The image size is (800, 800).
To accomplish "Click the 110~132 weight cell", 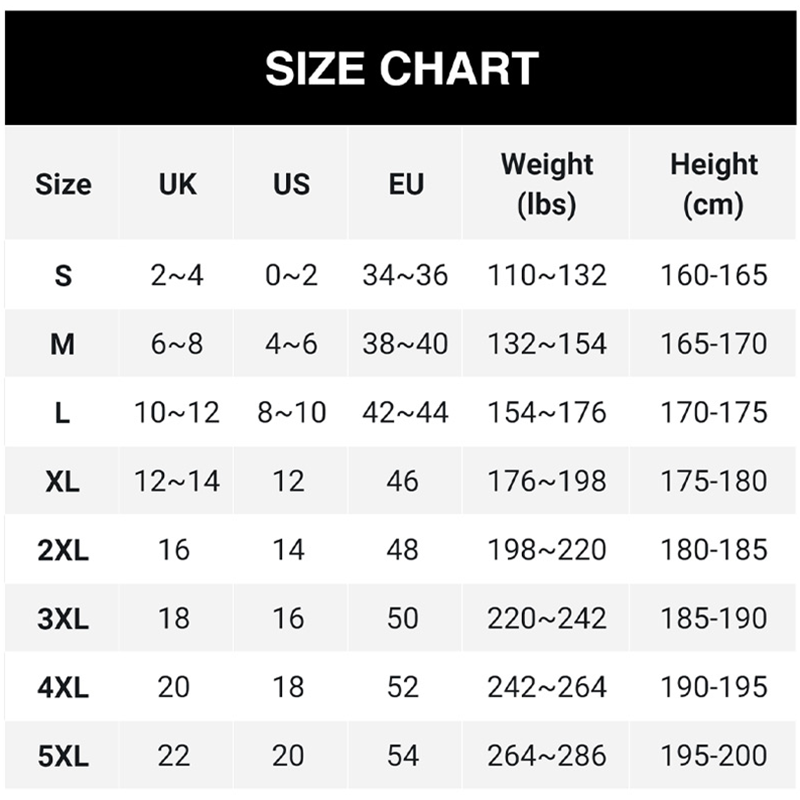I will coord(547,275).
